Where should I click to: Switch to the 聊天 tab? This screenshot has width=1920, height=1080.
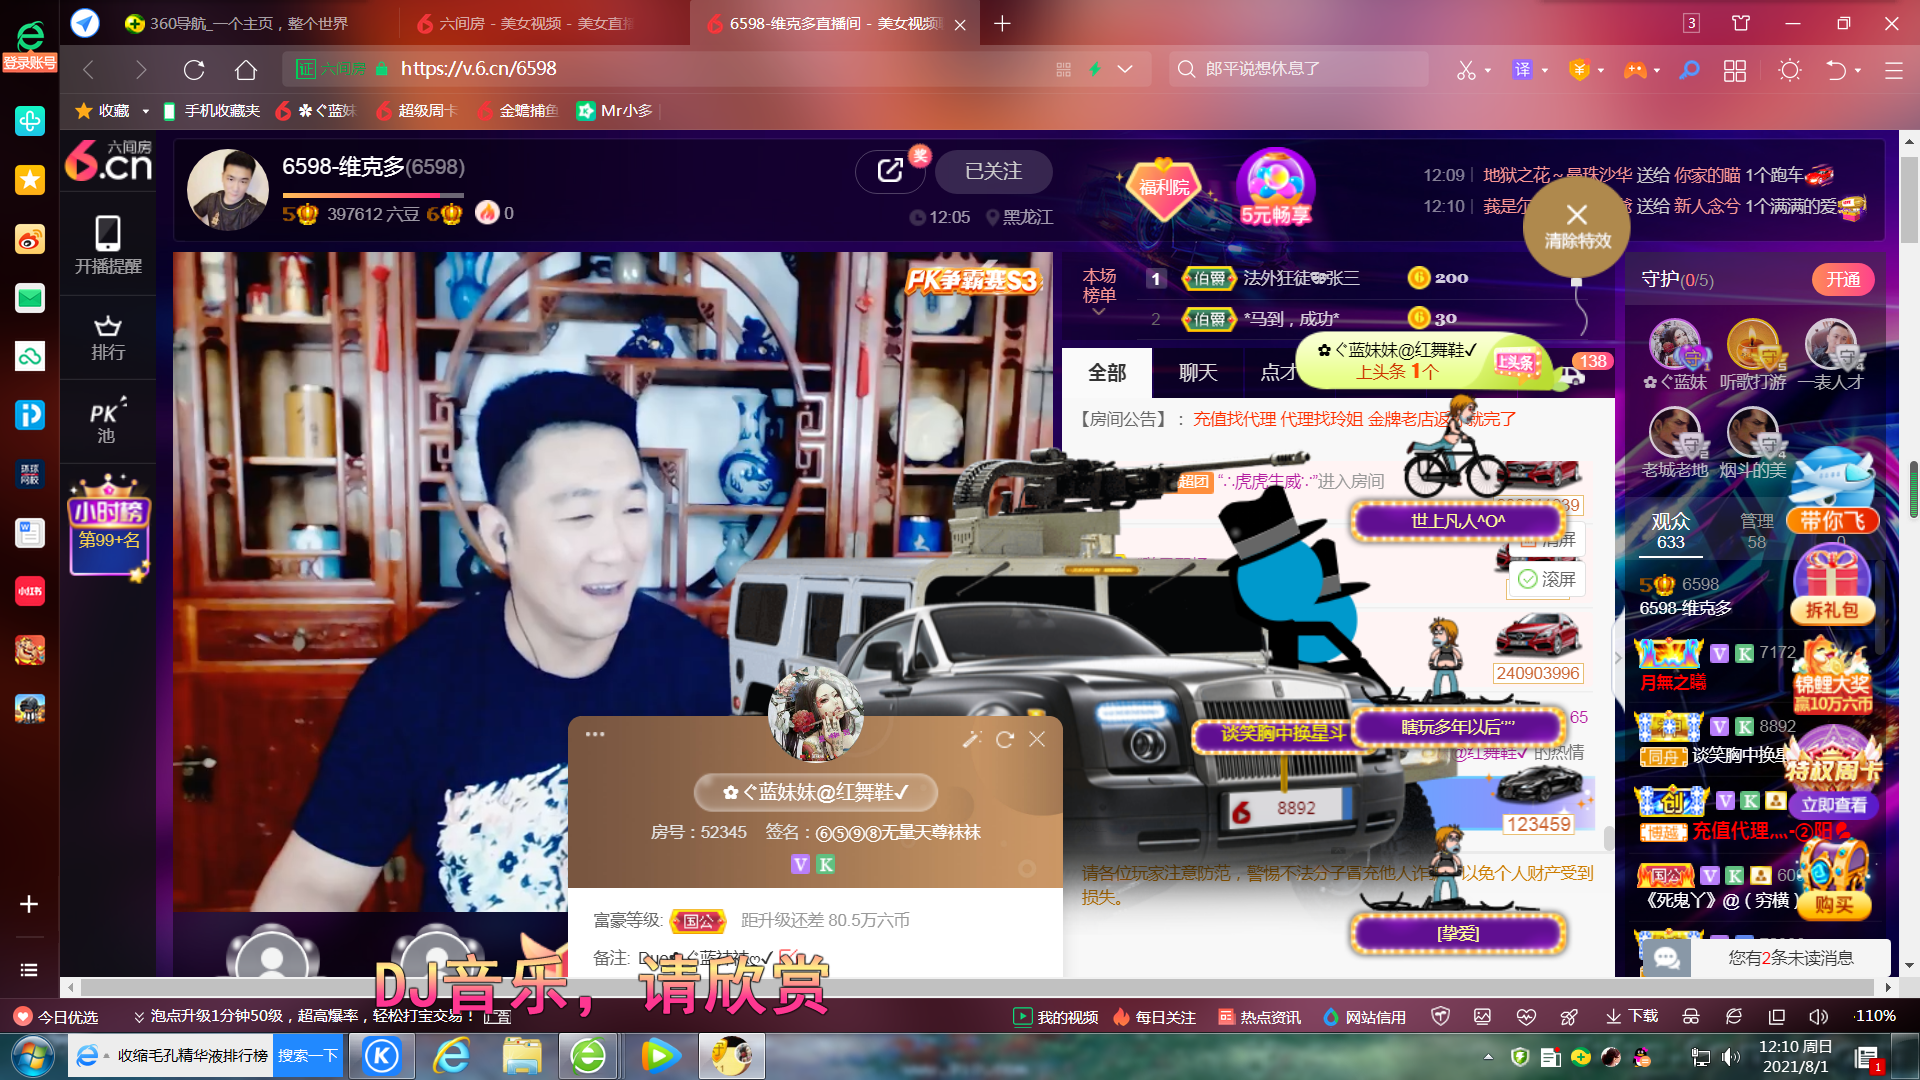(1198, 373)
